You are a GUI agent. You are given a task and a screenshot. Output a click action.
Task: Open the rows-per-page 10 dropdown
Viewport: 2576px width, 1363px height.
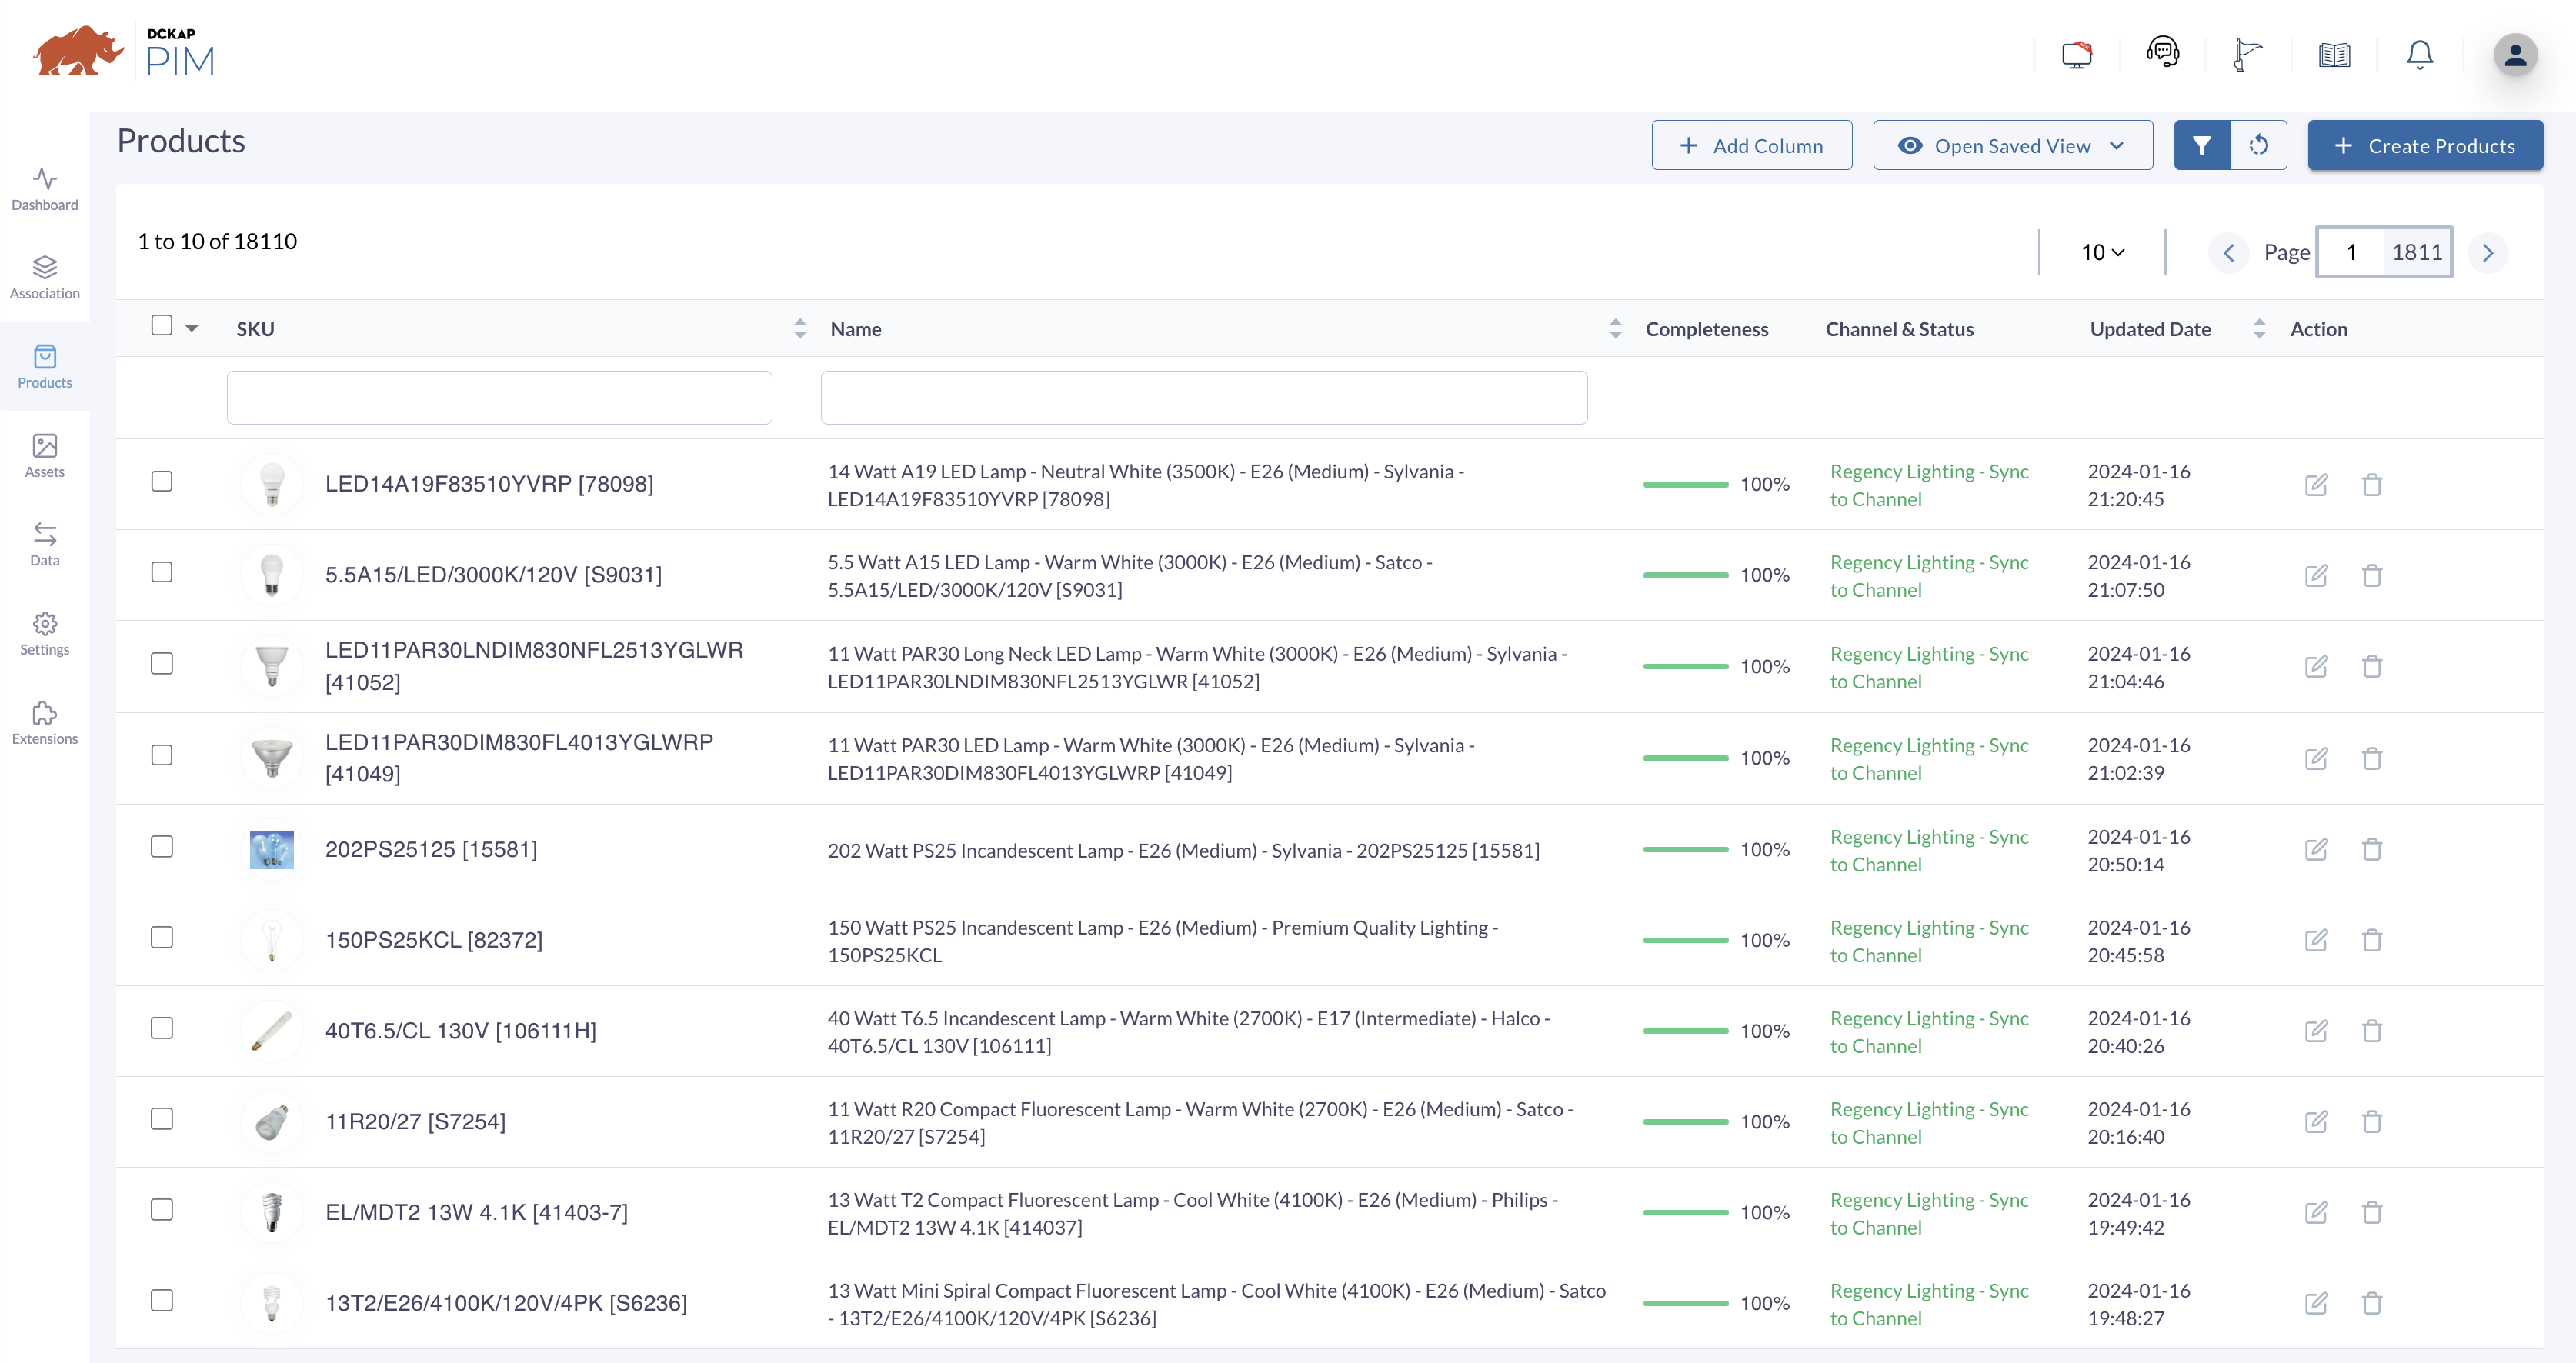tap(2103, 253)
